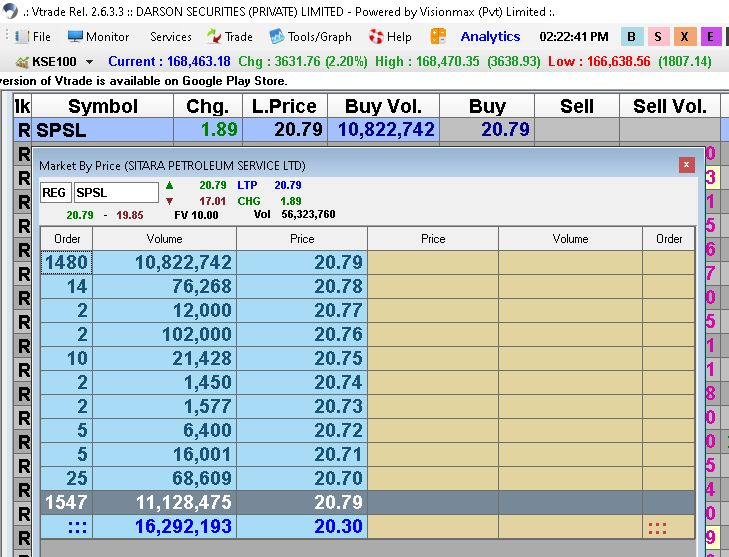Click the blue dots buy-side more icon

pos(77,527)
